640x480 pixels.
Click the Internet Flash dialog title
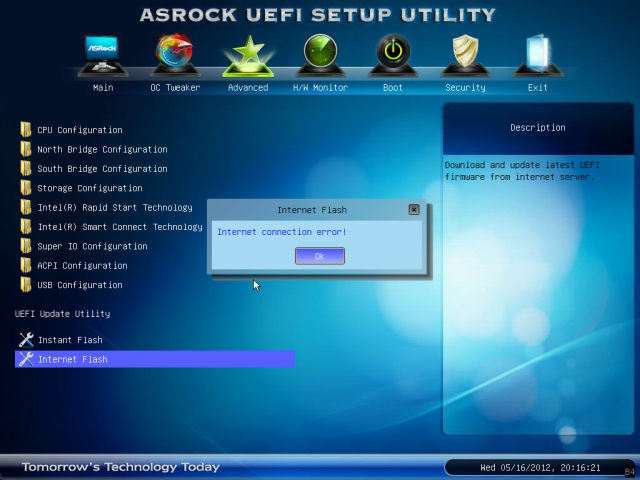[312, 210]
